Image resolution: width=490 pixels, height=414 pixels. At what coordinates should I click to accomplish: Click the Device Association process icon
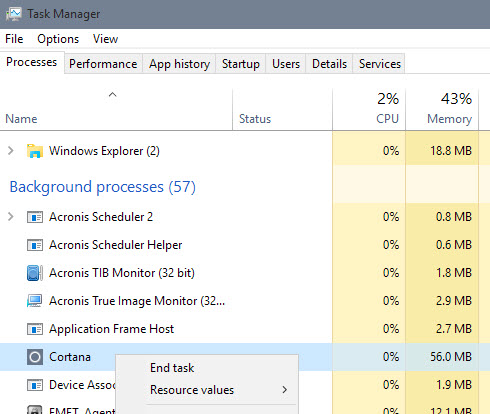(35, 385)
